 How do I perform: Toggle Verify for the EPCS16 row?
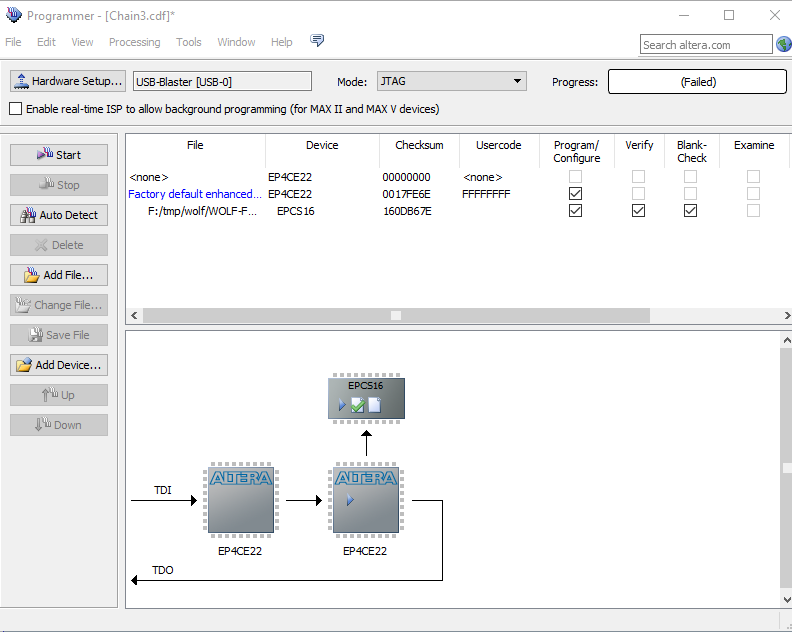(x=638, y=211)
